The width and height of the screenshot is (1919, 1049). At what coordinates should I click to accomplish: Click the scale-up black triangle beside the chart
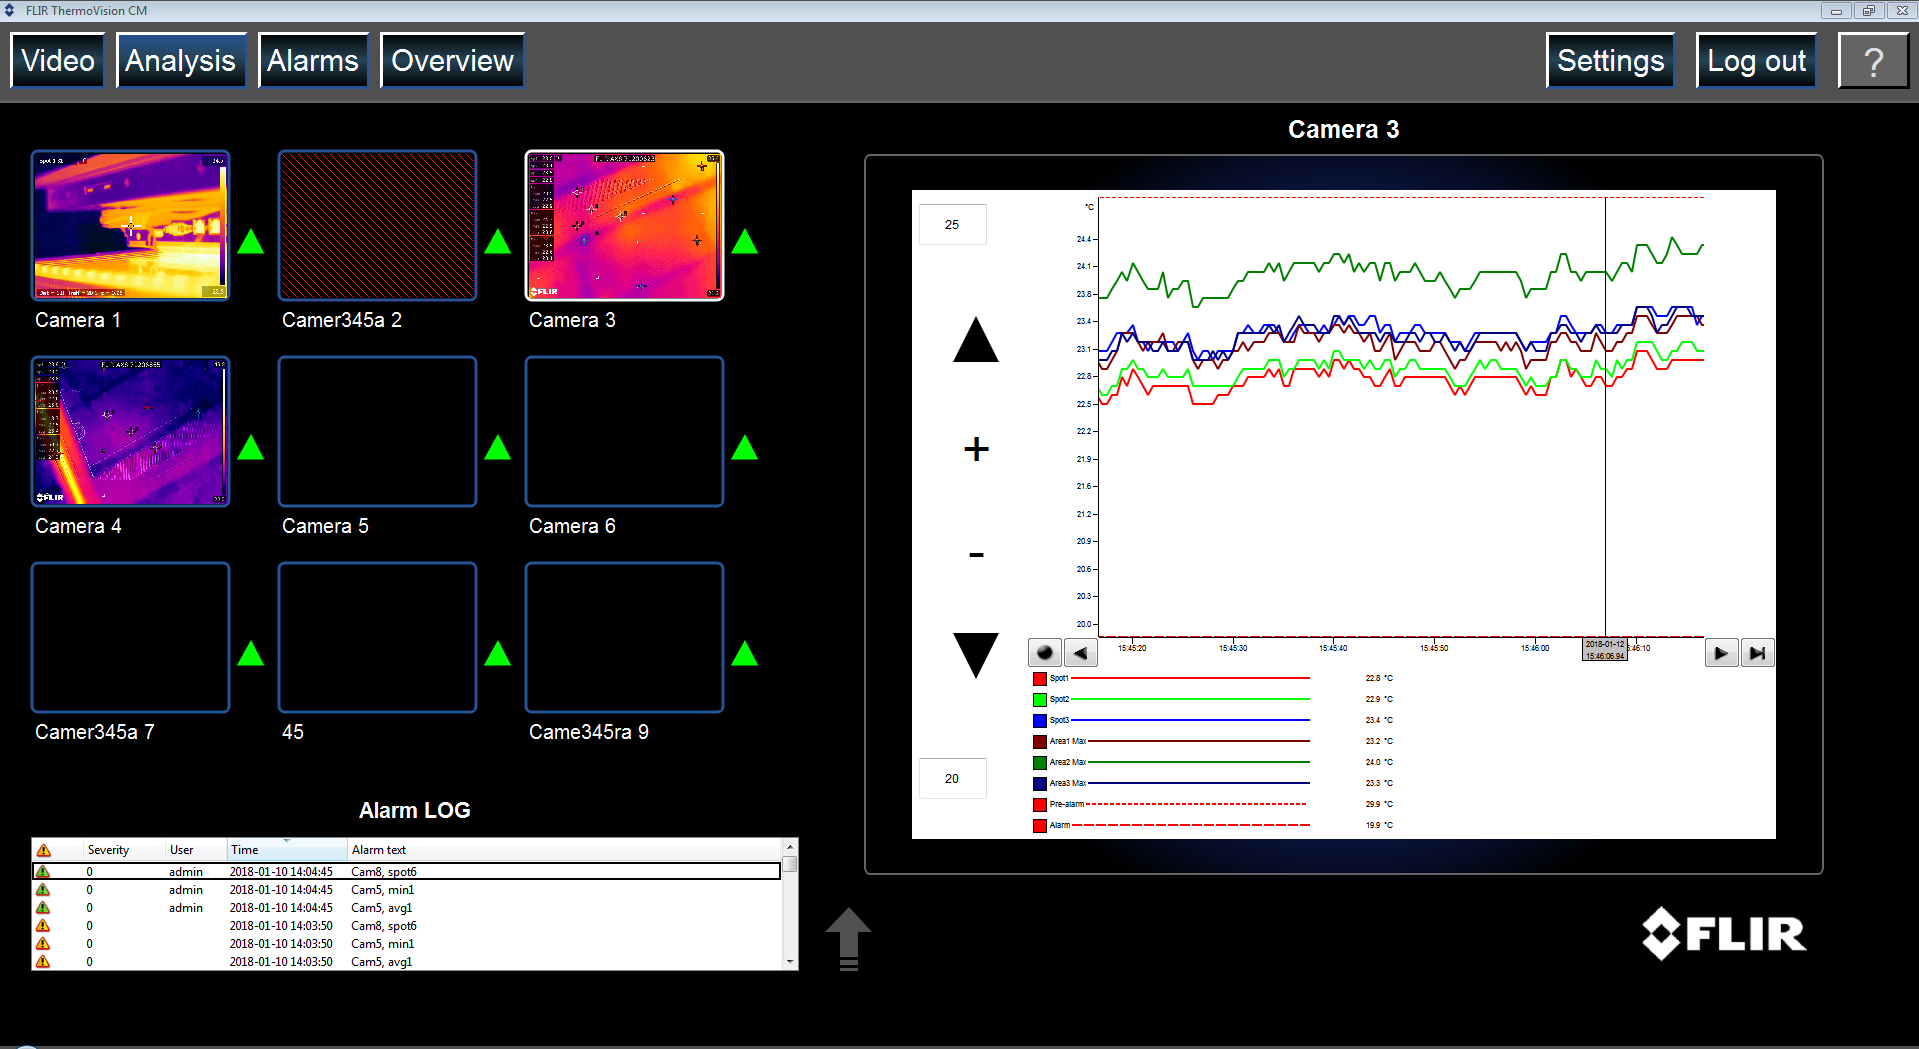coord(975,341)
